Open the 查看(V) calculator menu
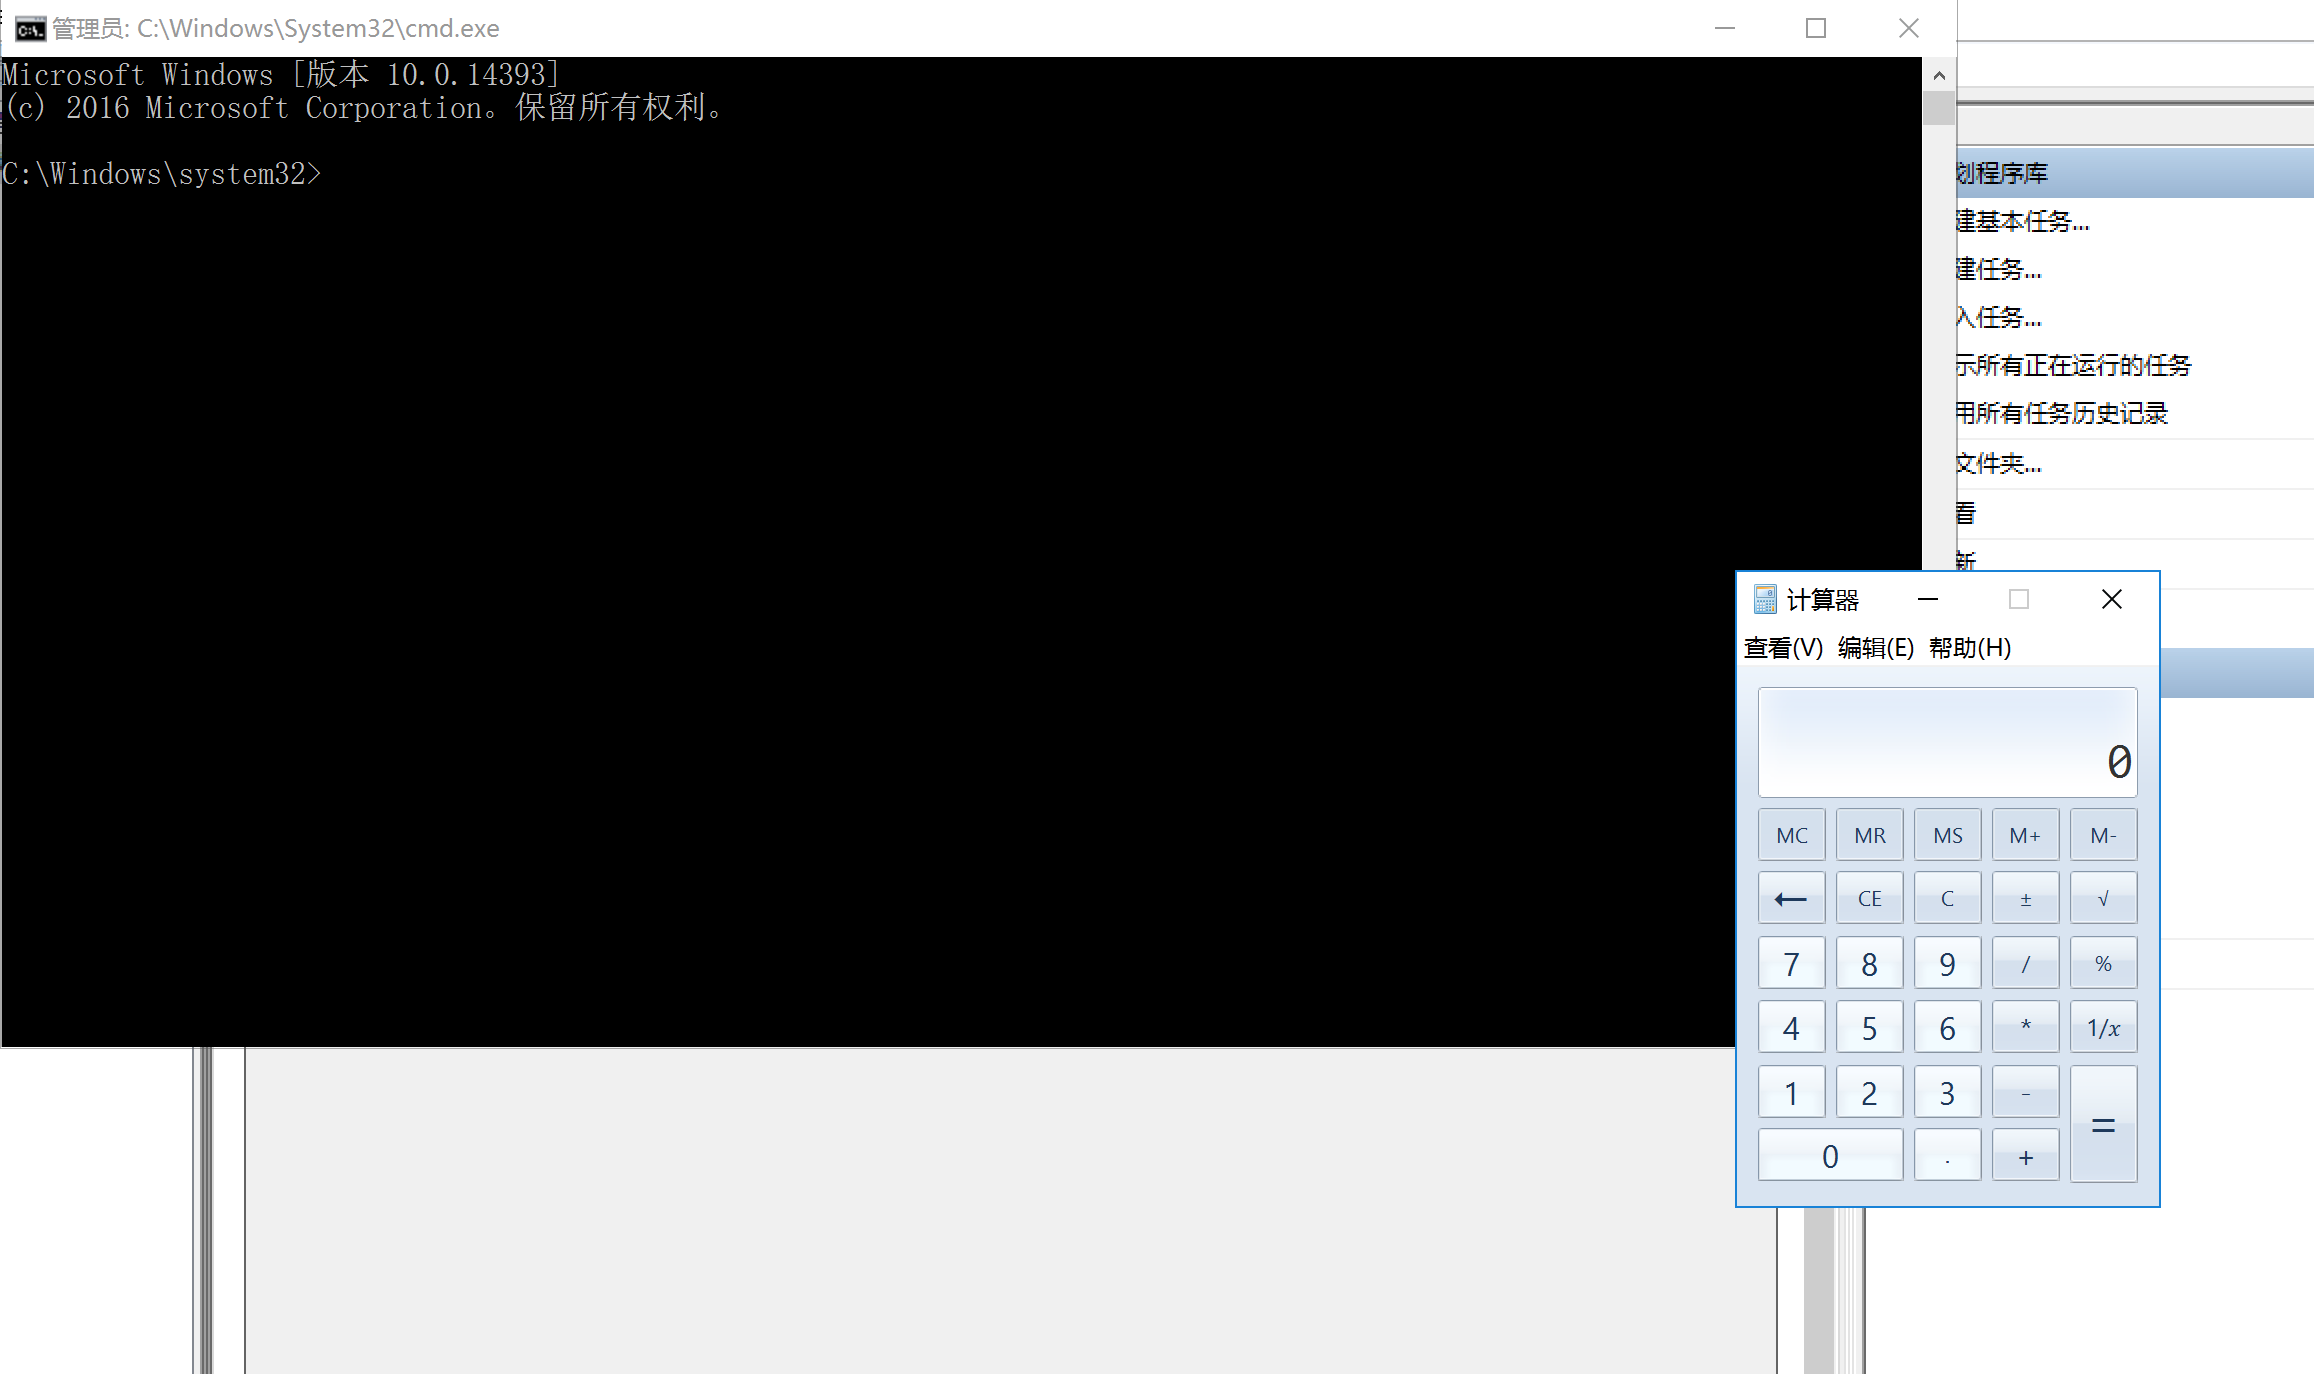The width and height of the screenshot is (2314, 1374). [x=1783, y=648]
